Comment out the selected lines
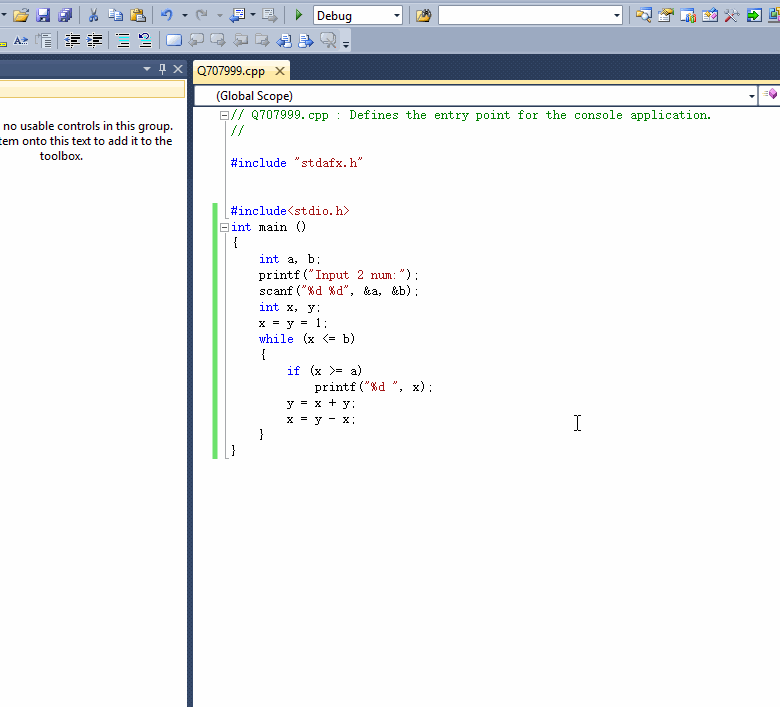 122,40
